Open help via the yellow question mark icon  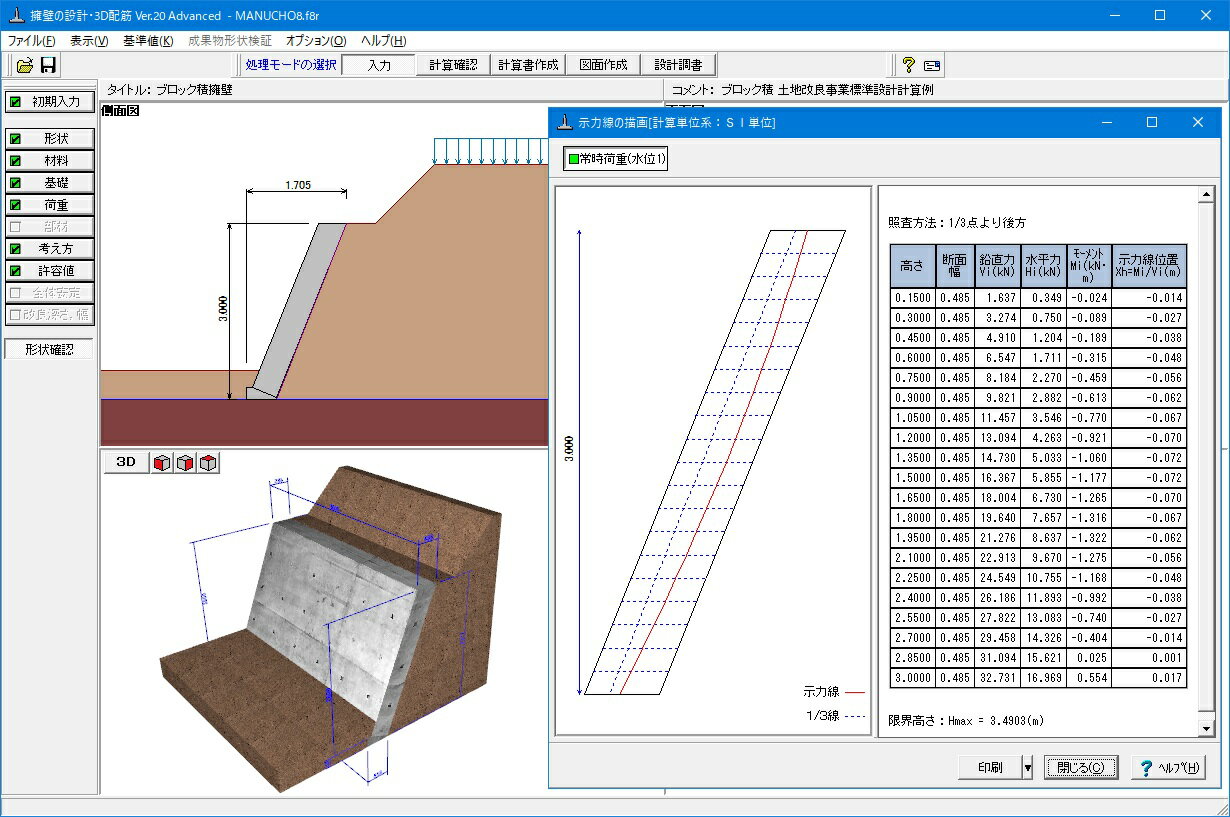click(908, 65)
